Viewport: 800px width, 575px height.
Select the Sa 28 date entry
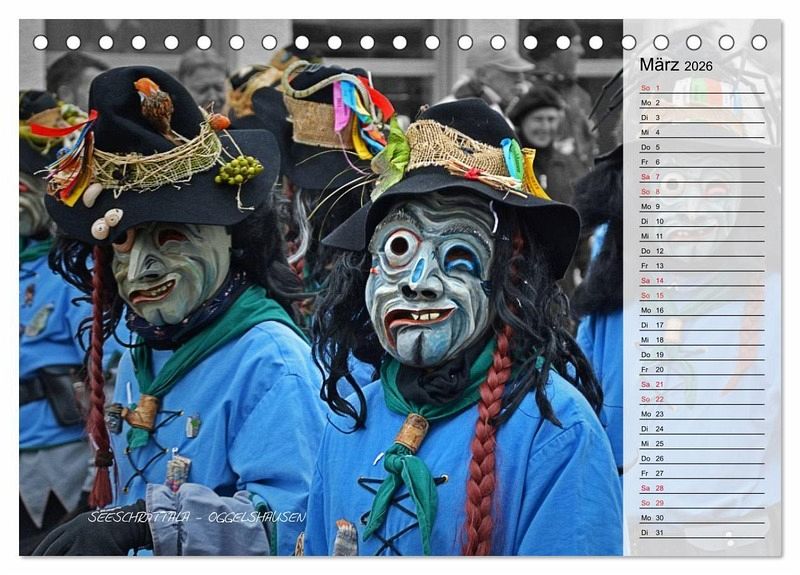tap(700, 488)
